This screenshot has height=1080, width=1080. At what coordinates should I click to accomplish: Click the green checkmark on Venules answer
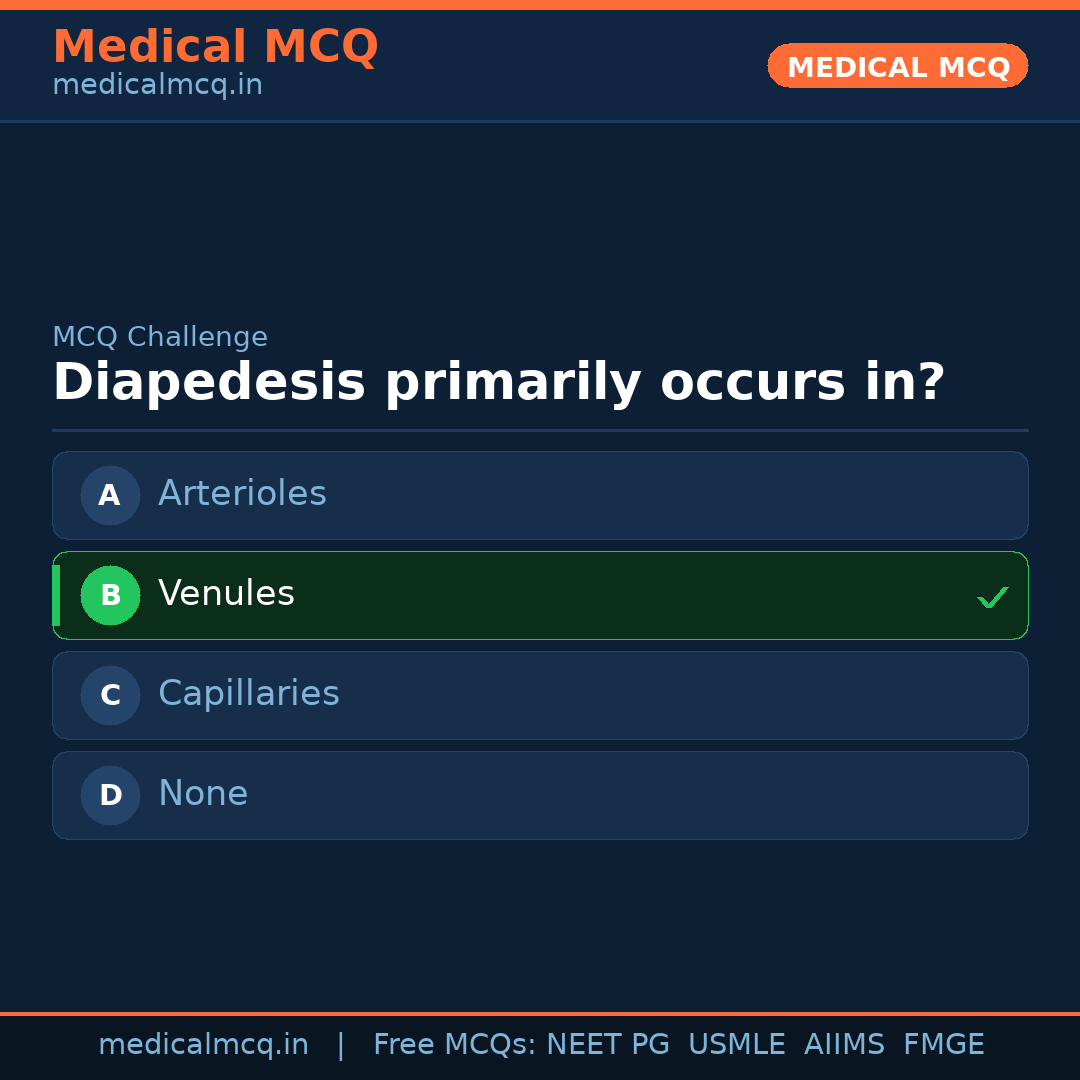[993, 597]
